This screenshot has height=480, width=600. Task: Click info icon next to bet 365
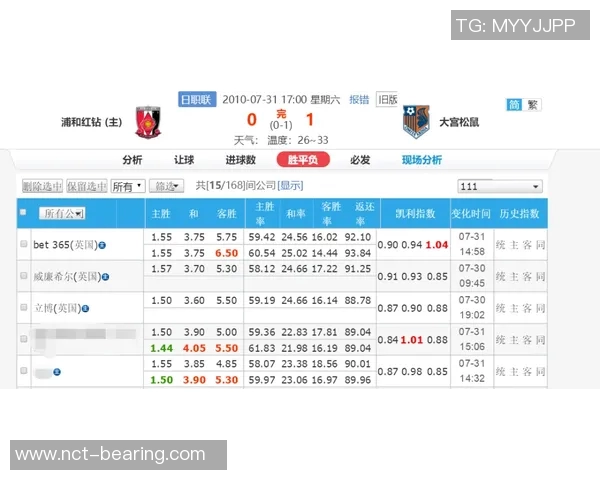[x=102, y=245]
